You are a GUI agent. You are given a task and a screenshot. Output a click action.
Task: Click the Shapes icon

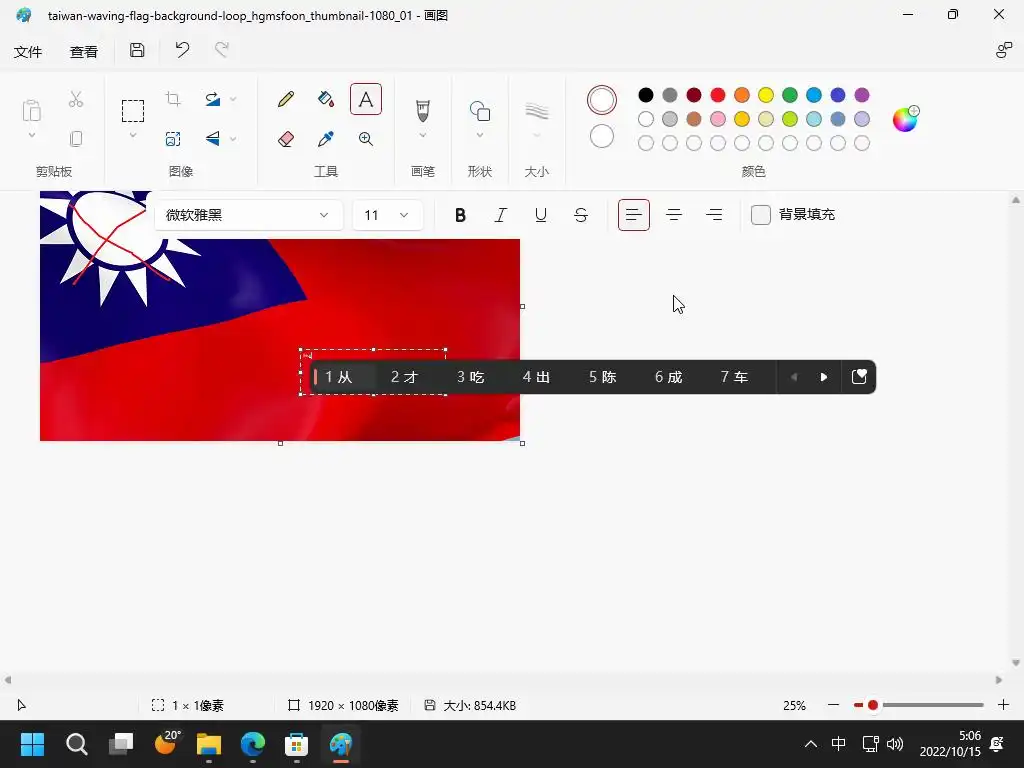coord(480,111)
